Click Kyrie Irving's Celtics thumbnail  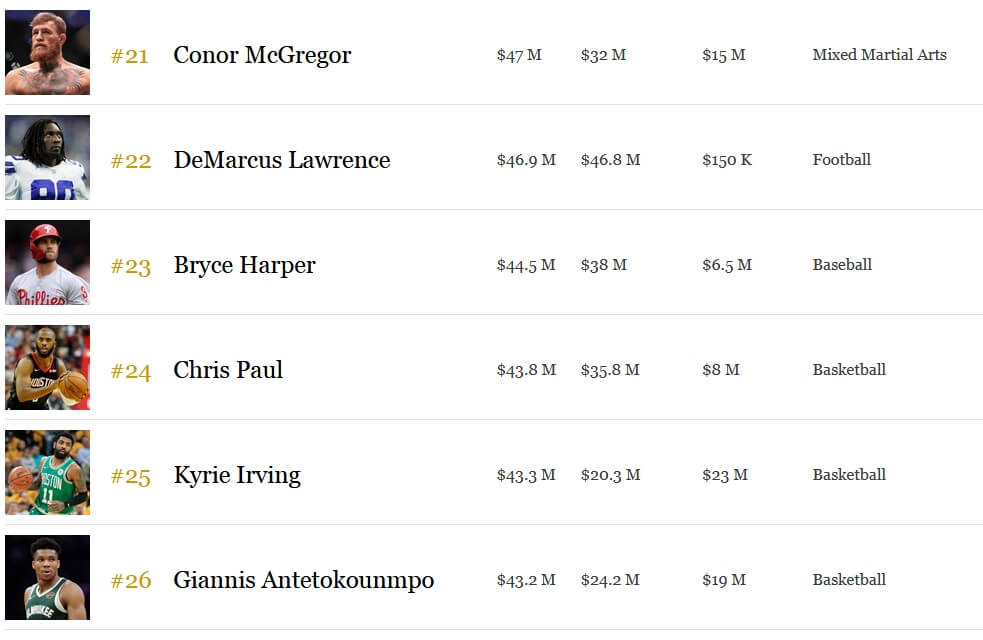pyautogui.click(x=48, y=472)
